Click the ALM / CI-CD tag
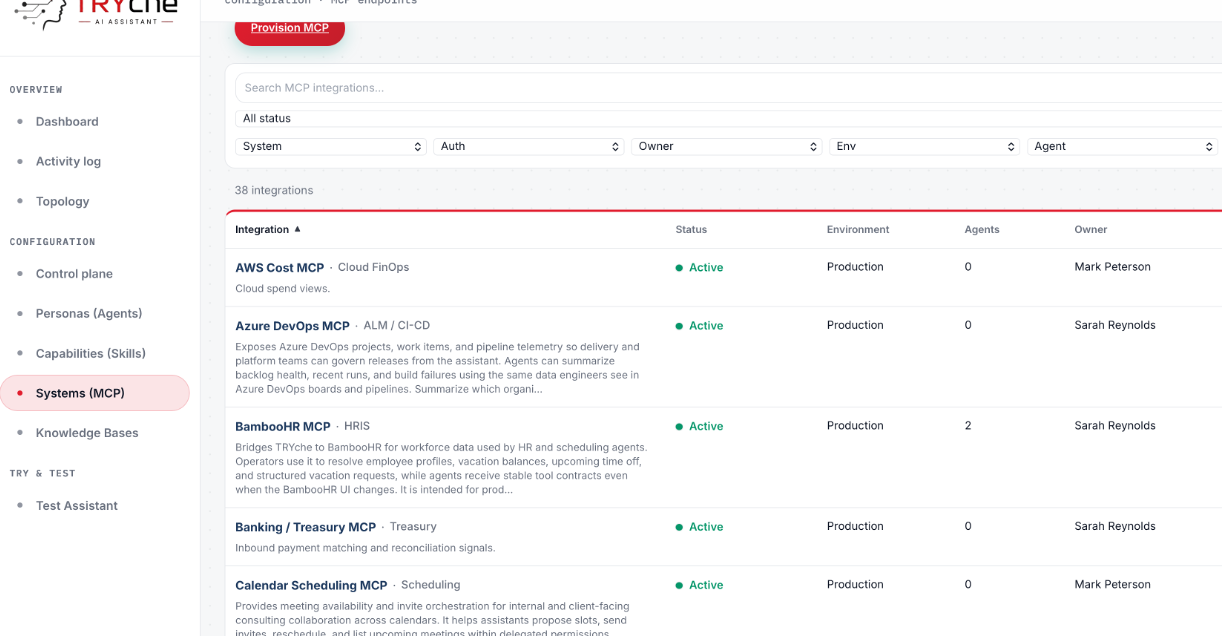 (397, 326)
